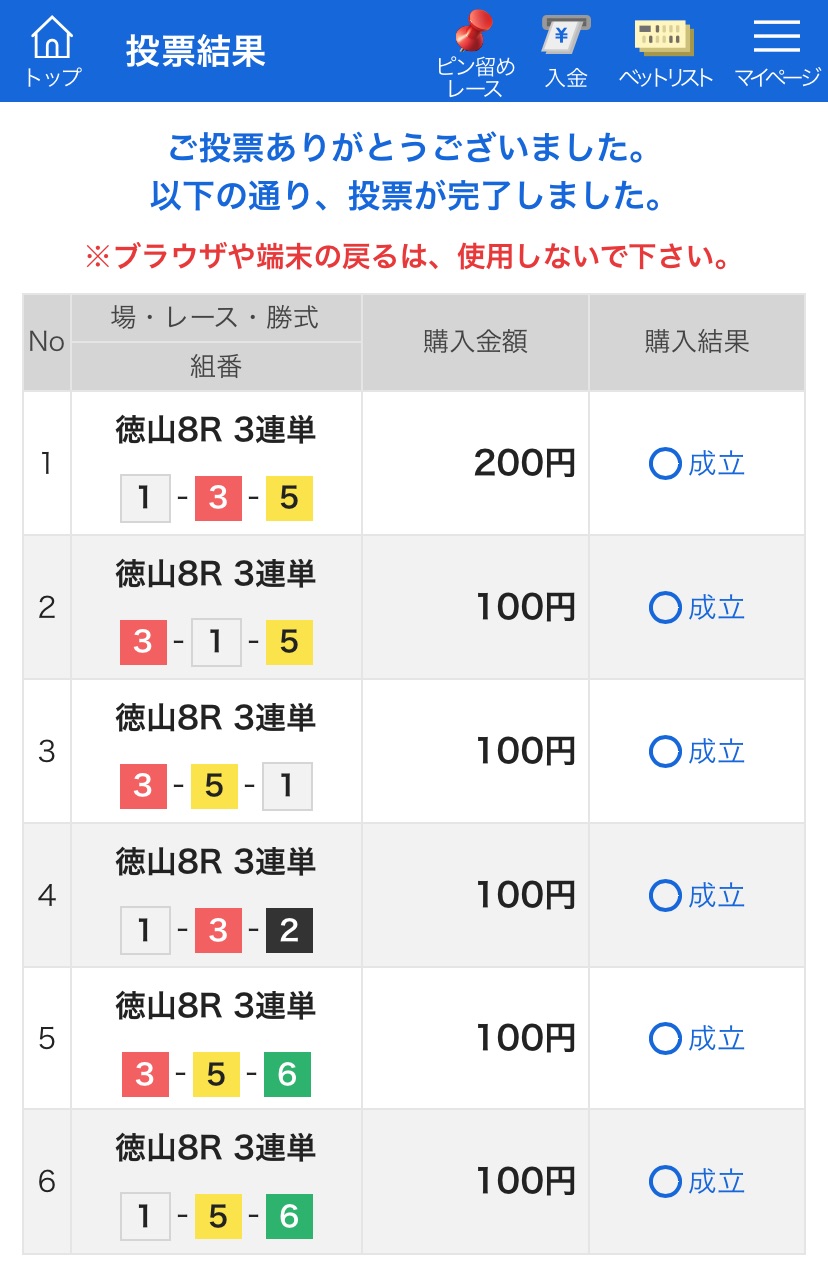Screen dimensions: 828x1281
Task: Select the red 3 boat badge in row 1
Action: click(x=218, y=498)
